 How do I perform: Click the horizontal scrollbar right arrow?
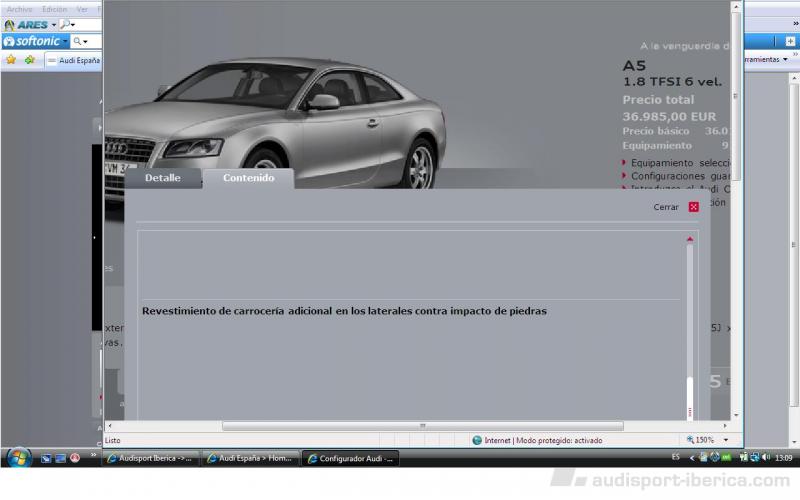pyautogui.click(x=725, y=426)
